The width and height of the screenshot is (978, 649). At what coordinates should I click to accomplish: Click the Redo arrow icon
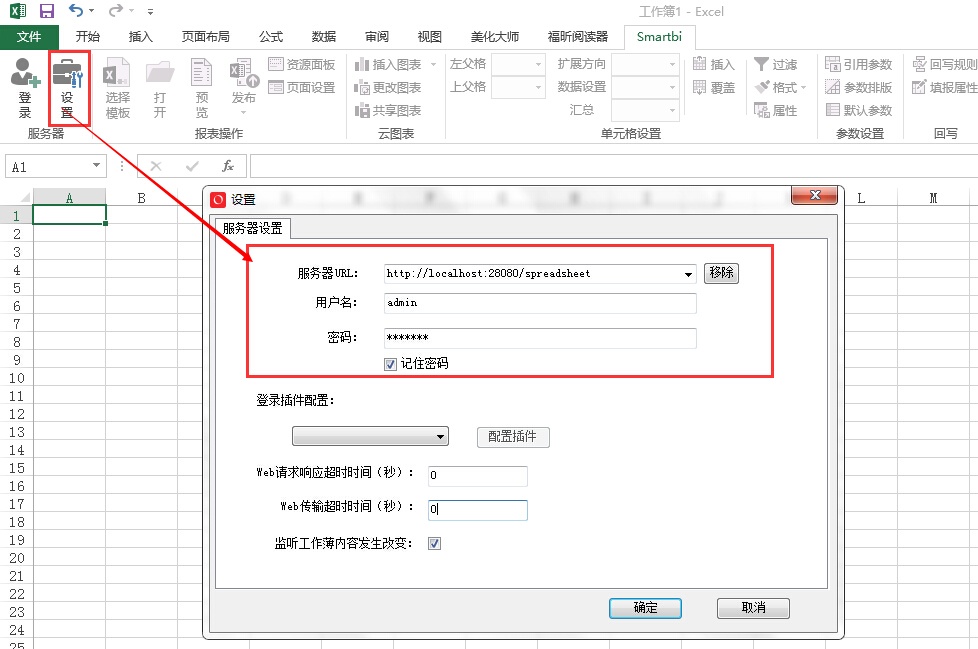click(x=115, y=11)
